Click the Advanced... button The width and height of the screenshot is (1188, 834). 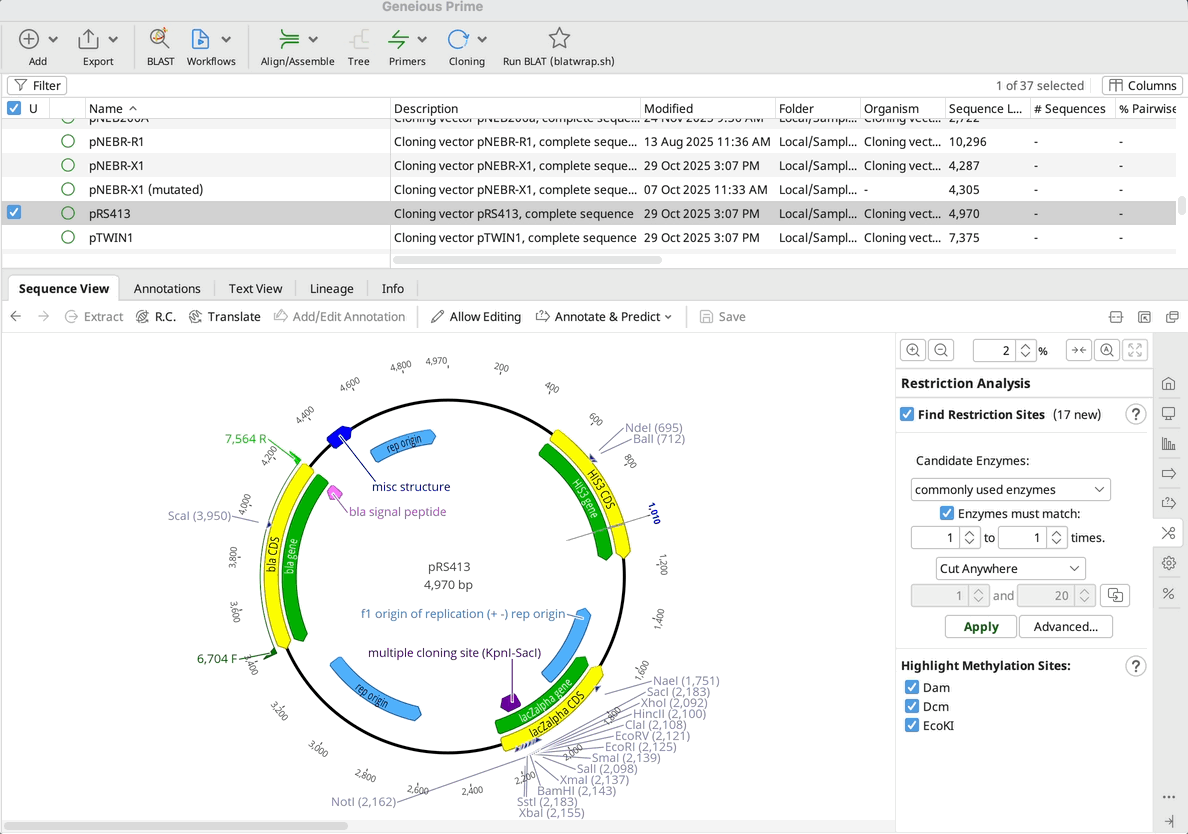[x=1065, y=627]
